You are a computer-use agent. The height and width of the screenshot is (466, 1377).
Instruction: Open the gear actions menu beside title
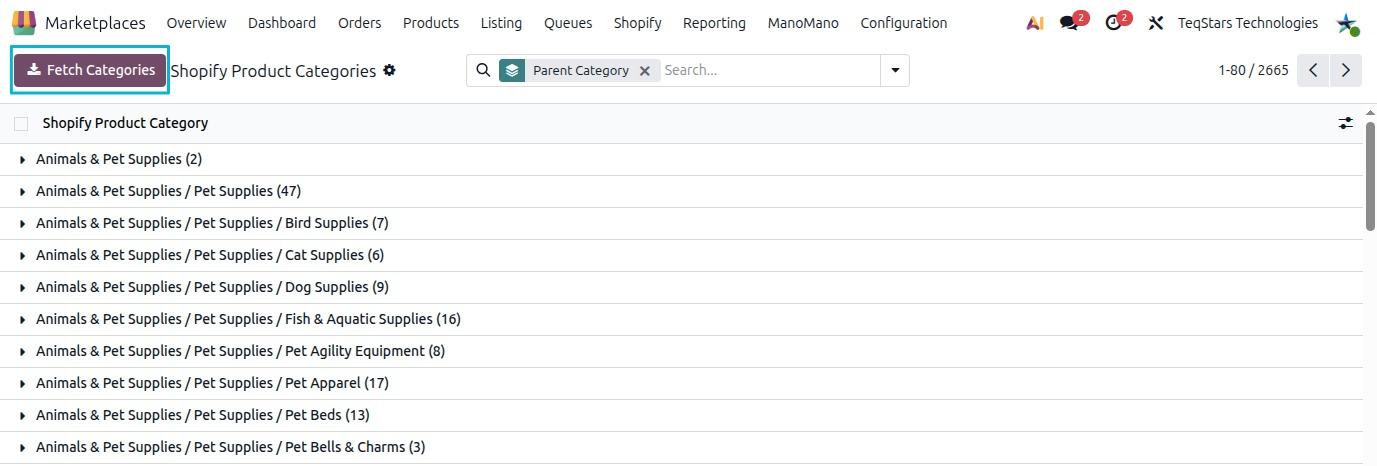coord(389,70)
